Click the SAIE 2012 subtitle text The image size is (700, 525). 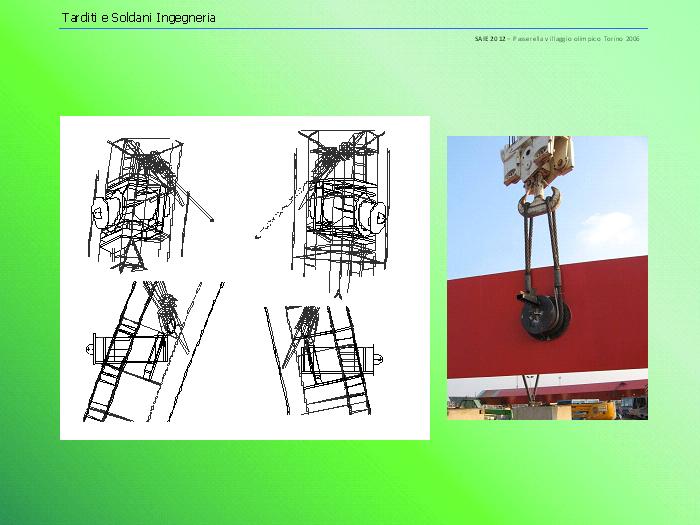pos(490,39)
